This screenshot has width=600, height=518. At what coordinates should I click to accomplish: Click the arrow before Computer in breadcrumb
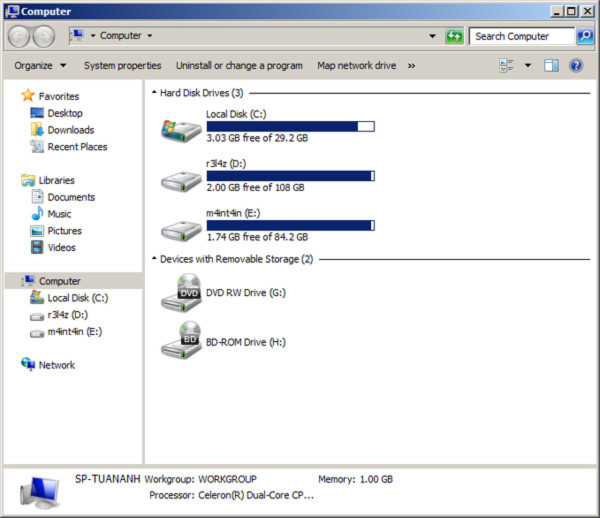pos(93,36)
